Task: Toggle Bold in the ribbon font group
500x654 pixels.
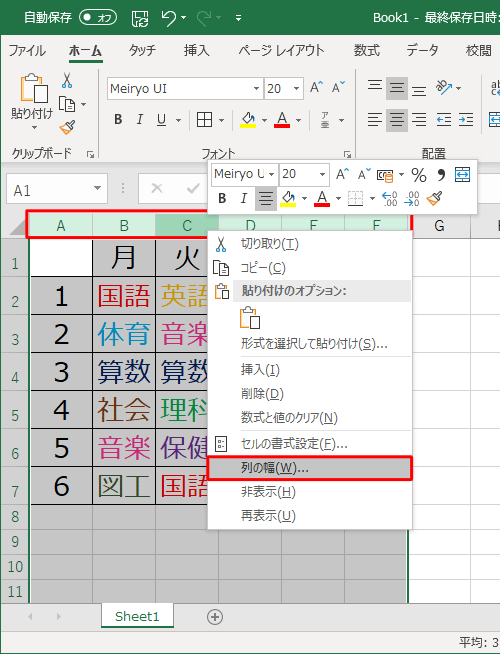Action: click(x=118, y=120)
